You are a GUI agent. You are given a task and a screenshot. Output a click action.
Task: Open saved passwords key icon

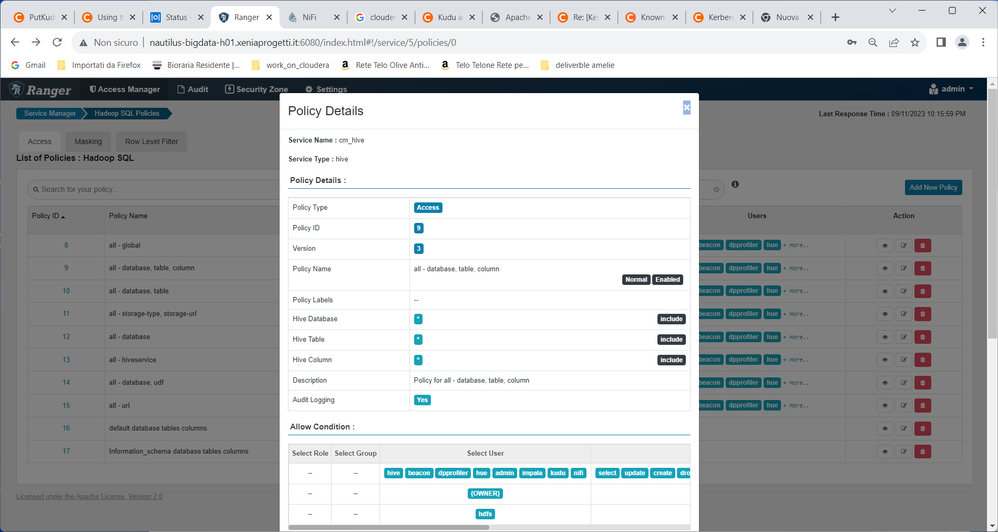pos(852,43)
